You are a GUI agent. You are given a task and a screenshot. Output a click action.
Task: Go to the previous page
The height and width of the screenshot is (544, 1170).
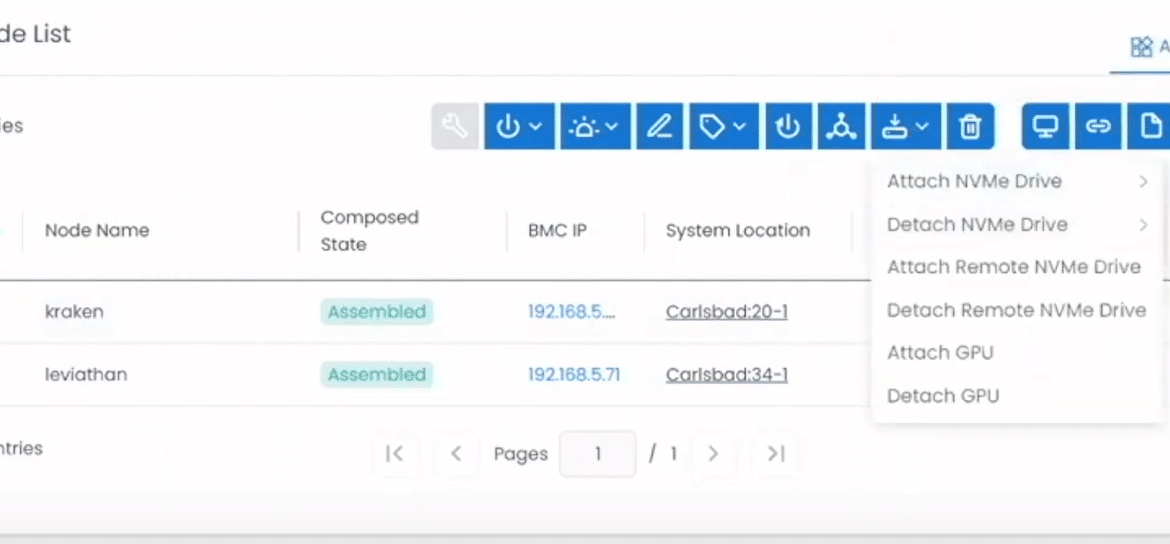pyautogui.click(x=457, y=453)
